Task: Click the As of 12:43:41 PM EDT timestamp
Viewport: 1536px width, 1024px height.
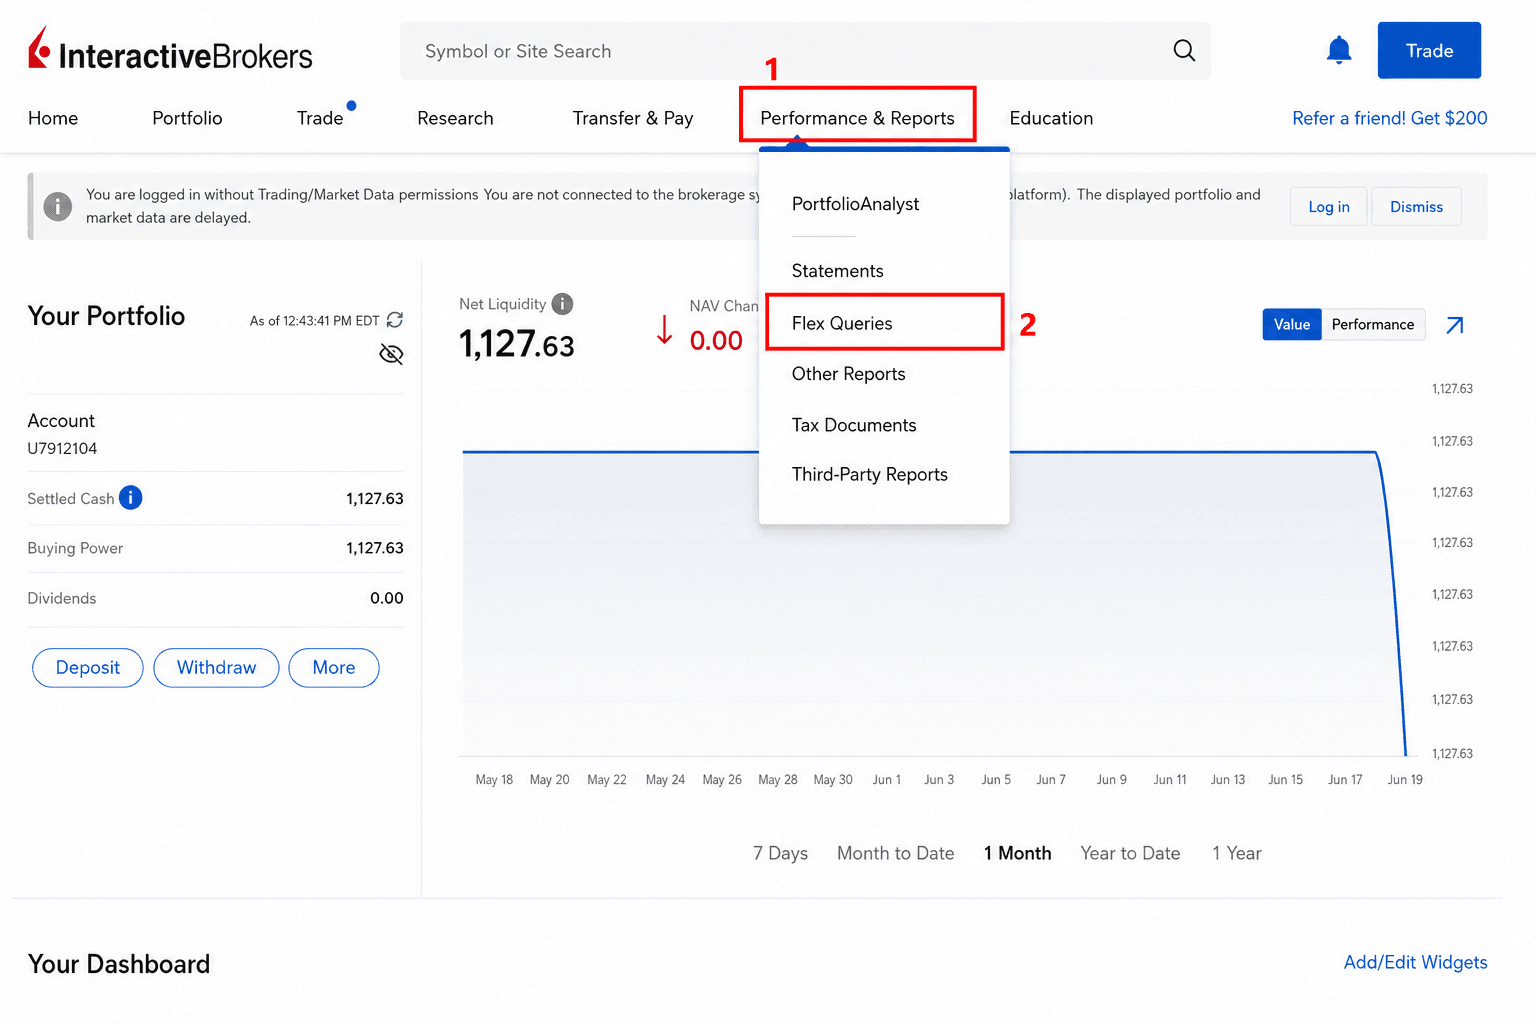Action: pos(314,321)
